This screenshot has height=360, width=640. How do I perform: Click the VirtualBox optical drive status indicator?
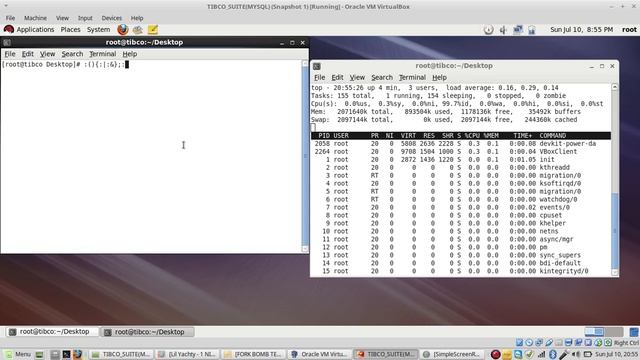[x=529, y=343]
